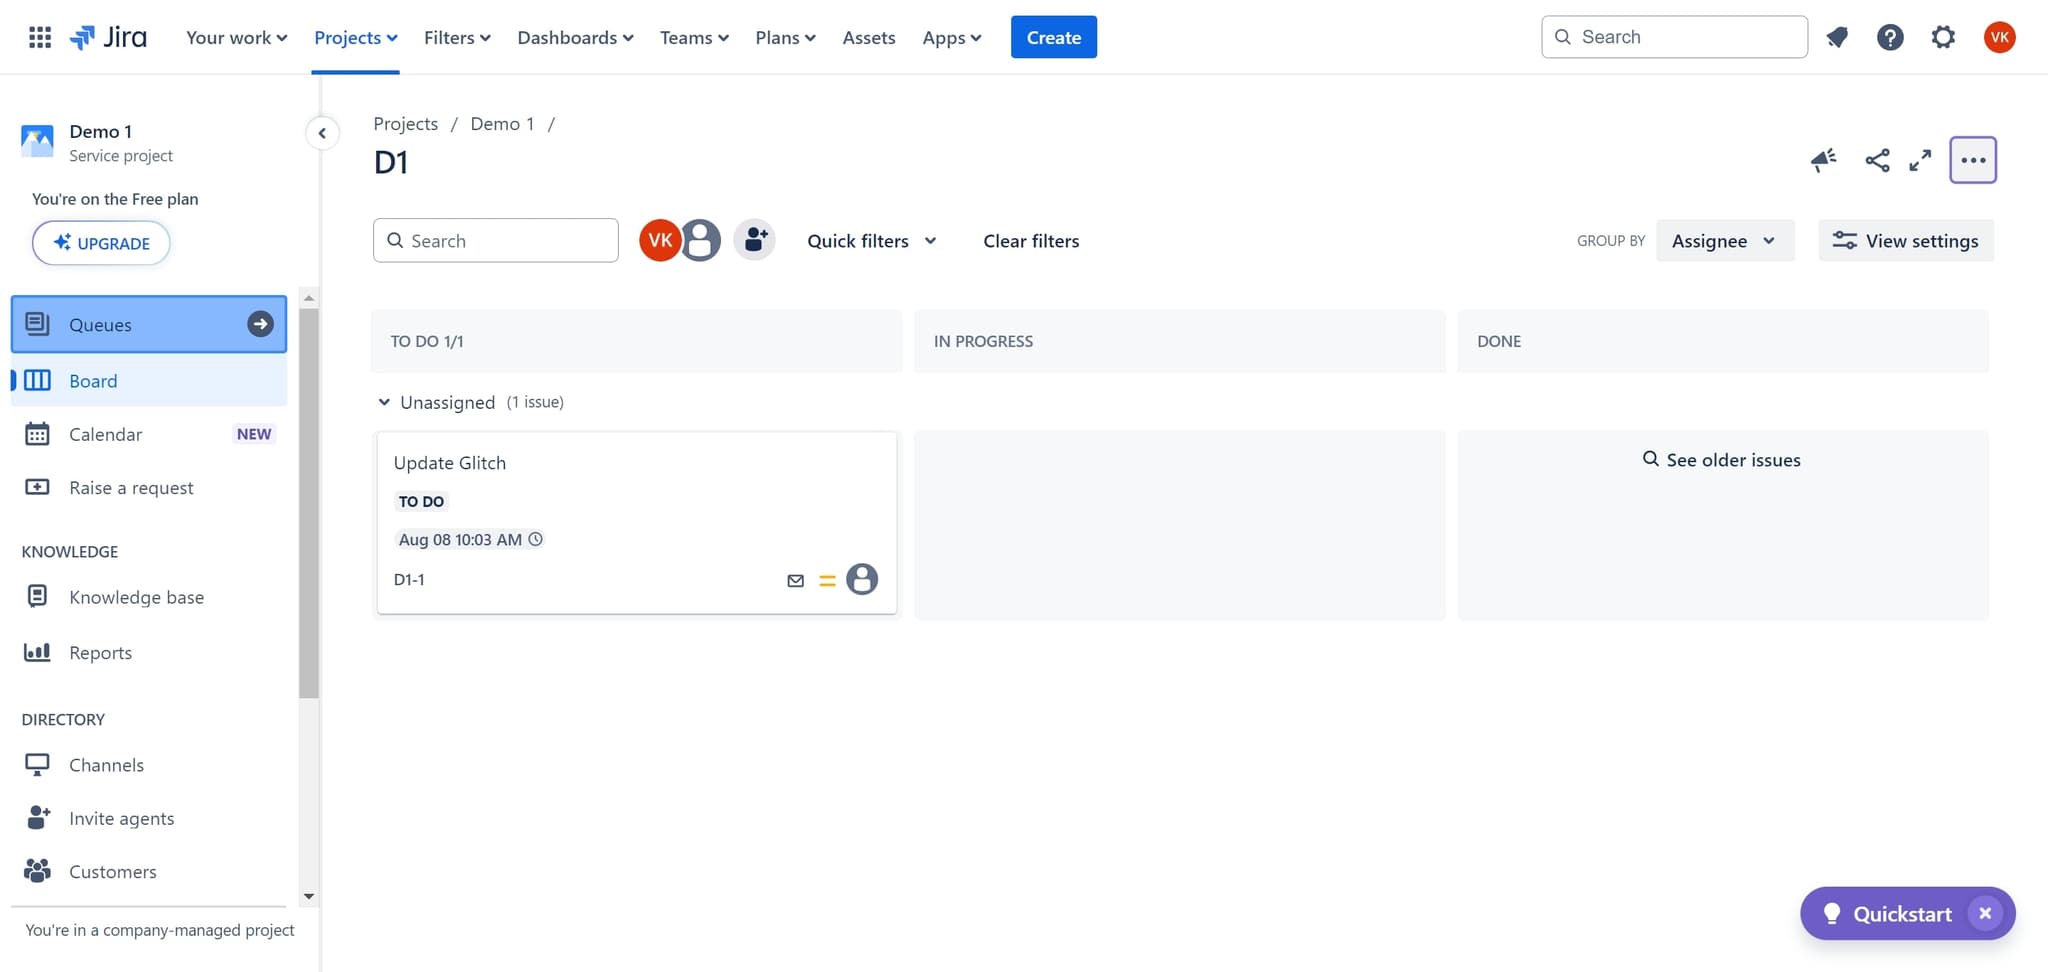Expand the Quick filters dropdown
This screenshot has width=2048, height=972.
coord(871,241)
